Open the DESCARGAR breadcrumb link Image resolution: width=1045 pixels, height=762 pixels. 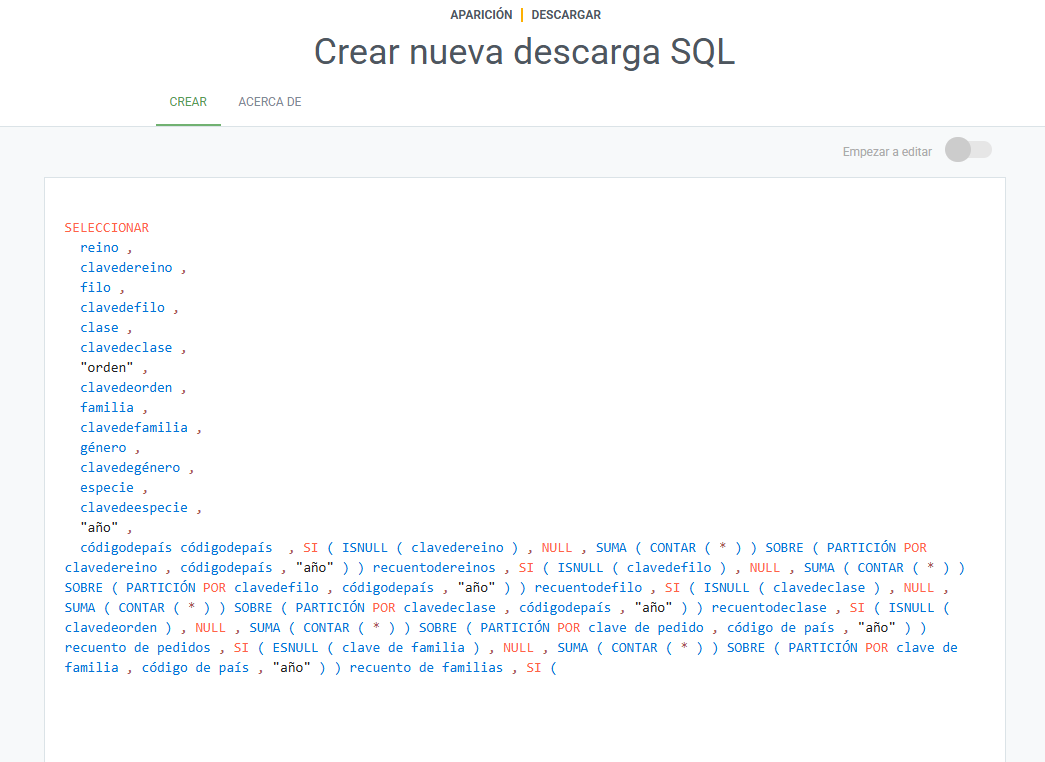pyautogui.click(x=566, y=15)
